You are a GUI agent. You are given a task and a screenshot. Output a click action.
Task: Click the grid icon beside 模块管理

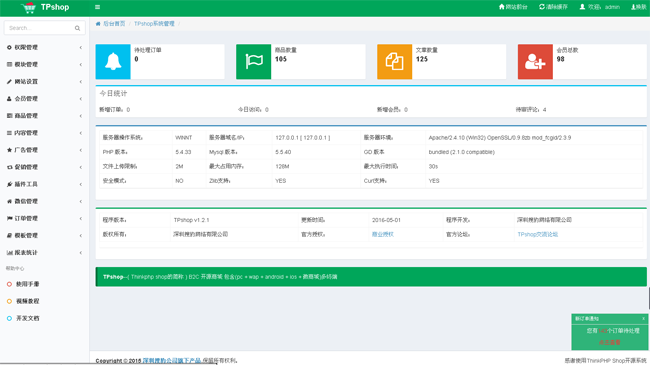point(9,64)
